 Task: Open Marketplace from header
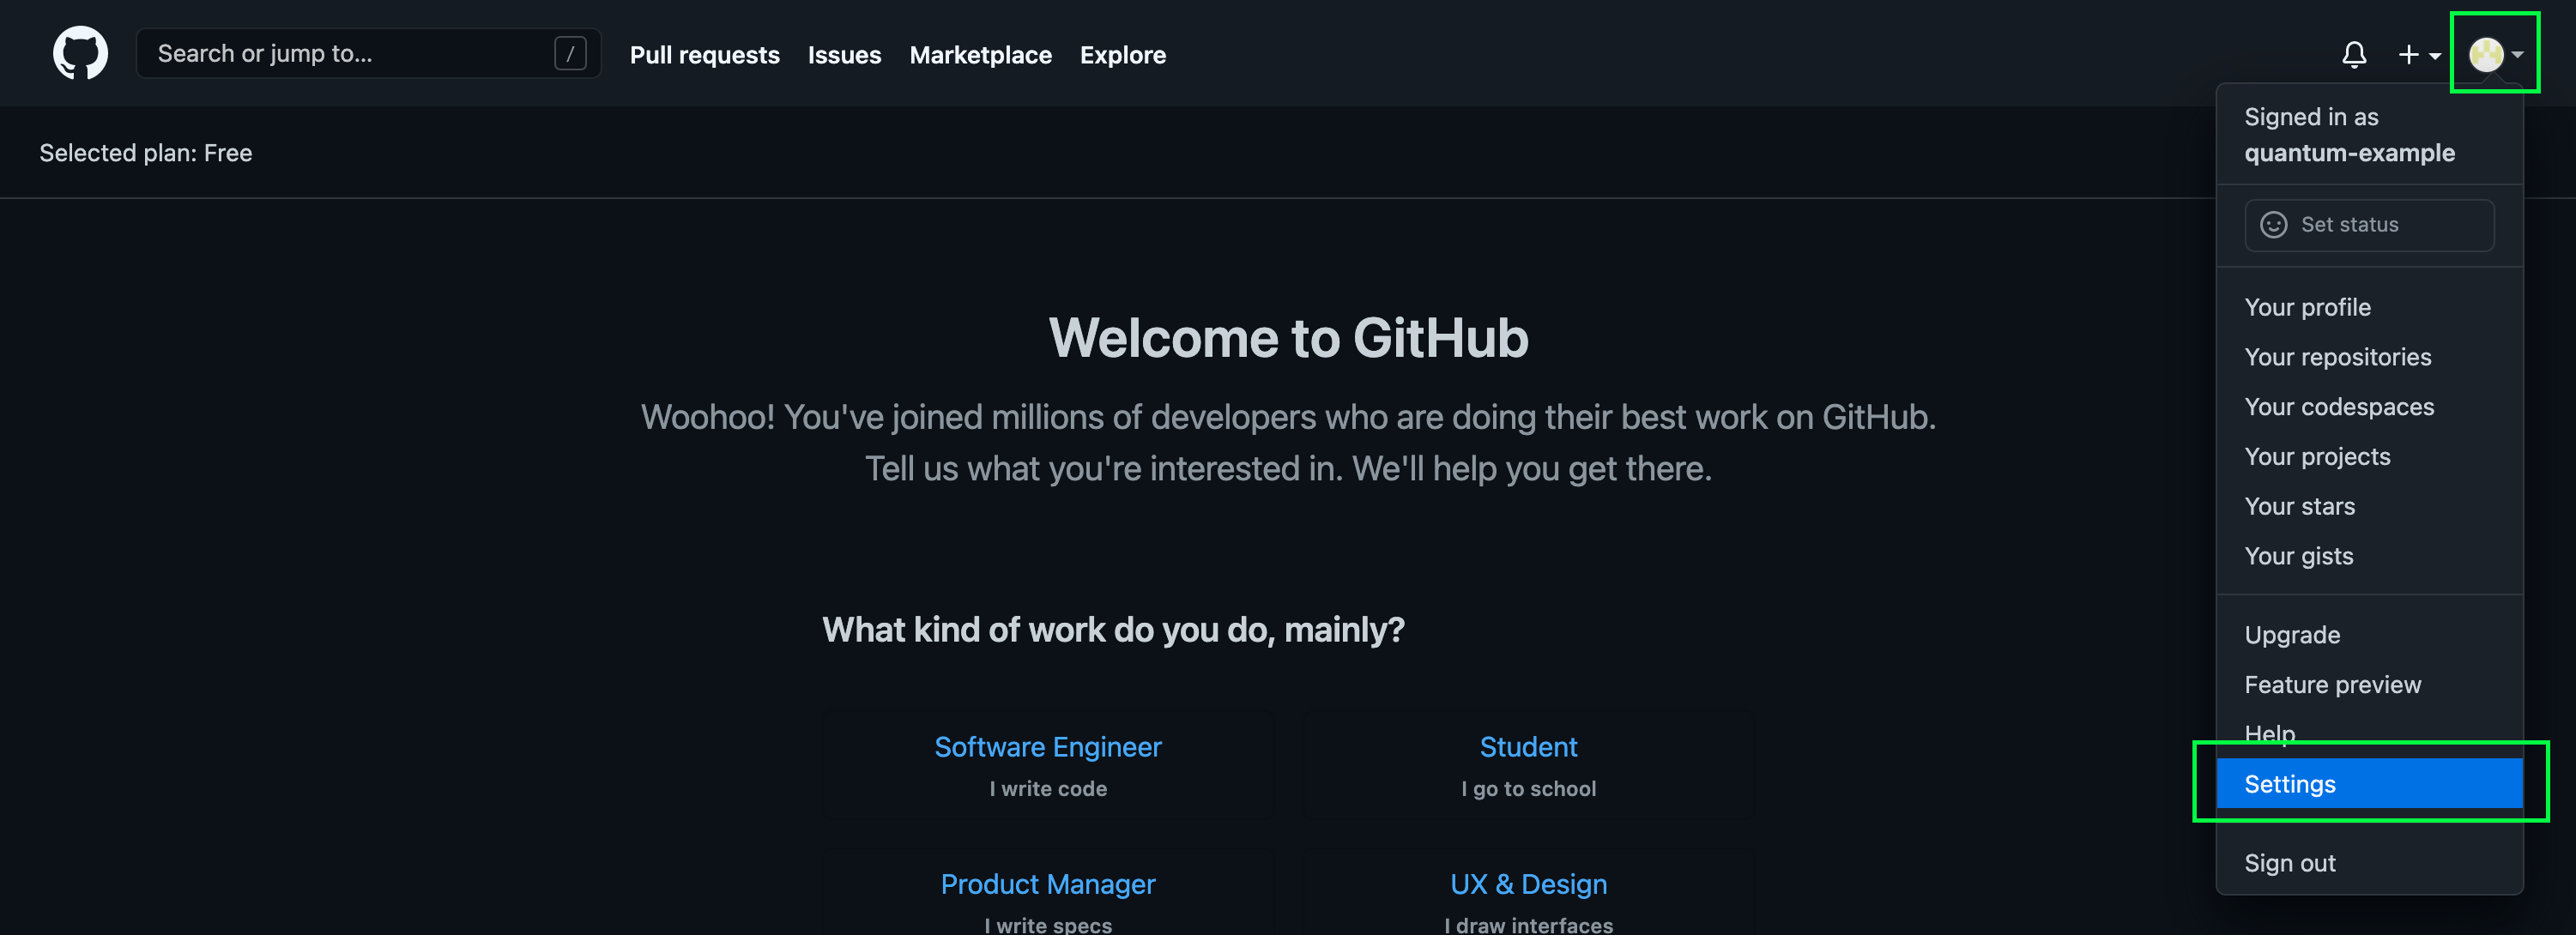980,55
